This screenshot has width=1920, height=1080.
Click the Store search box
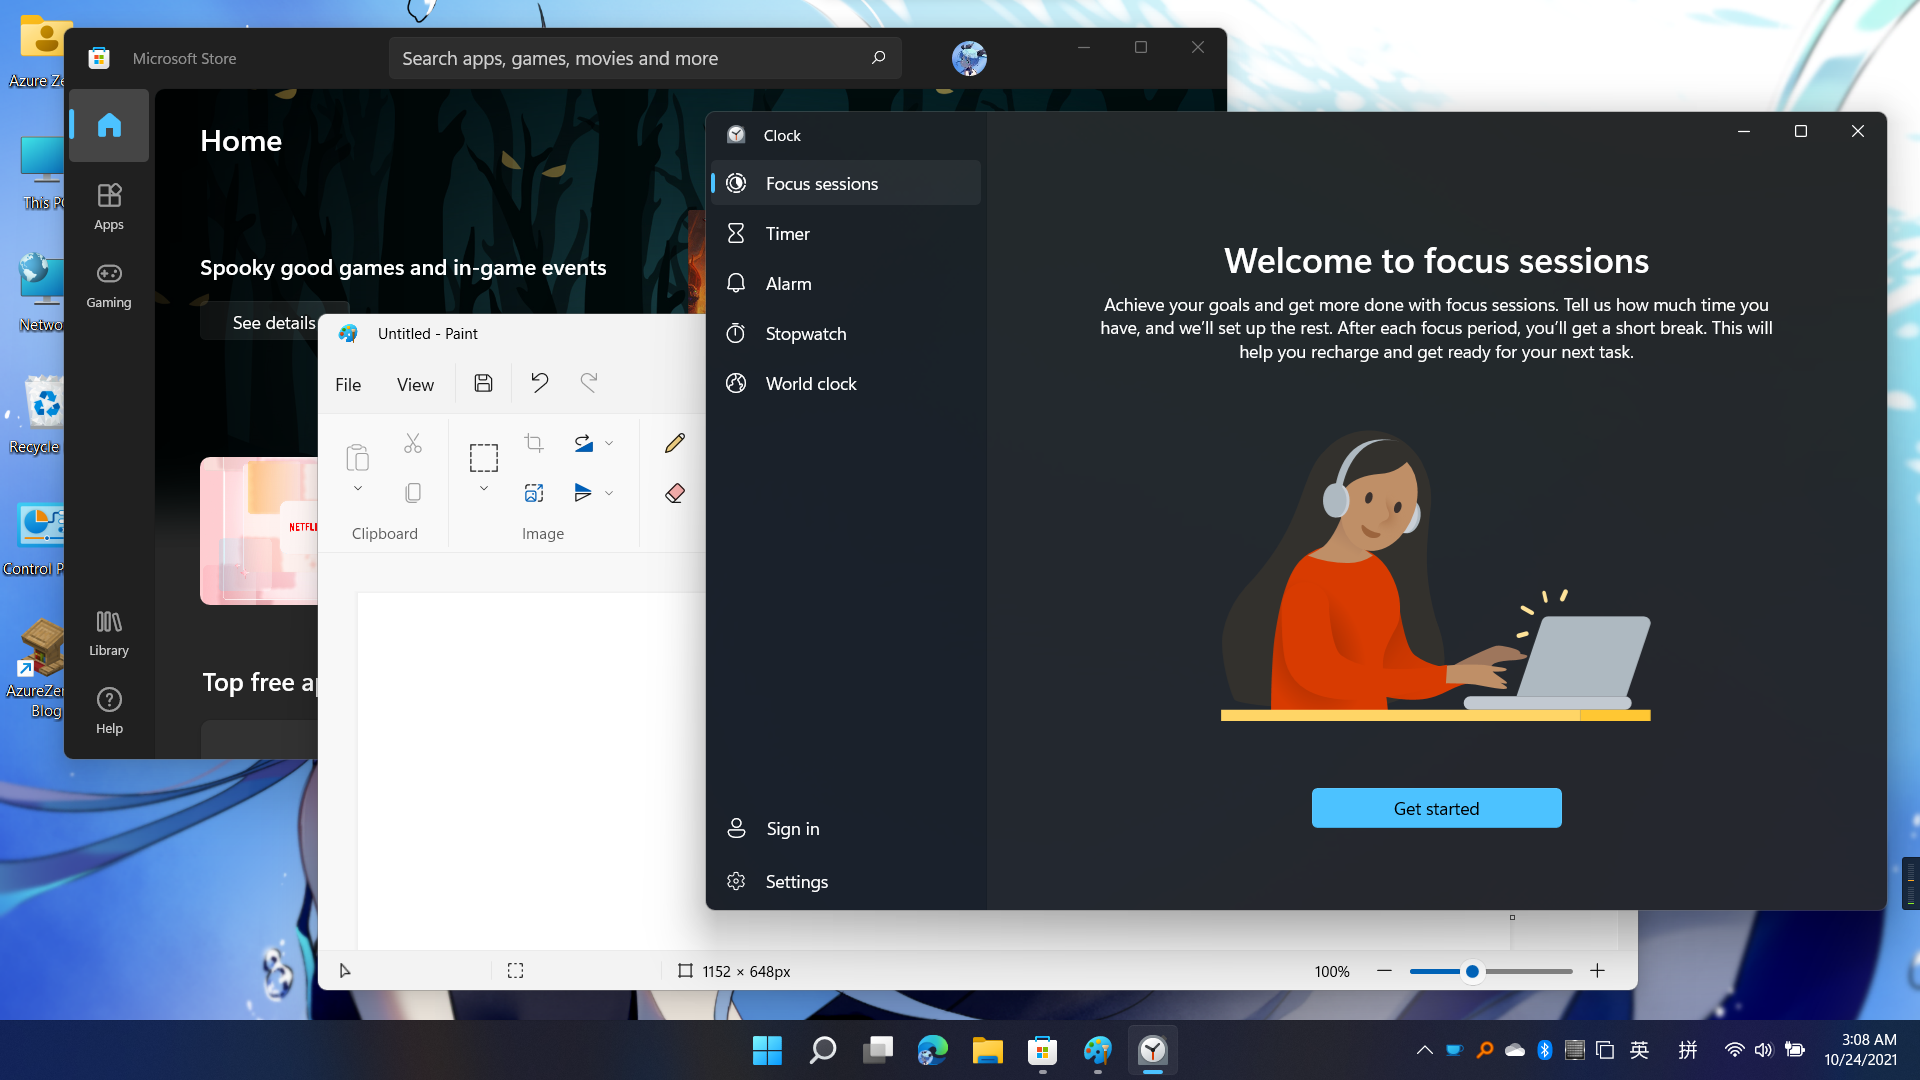(644, 58)
